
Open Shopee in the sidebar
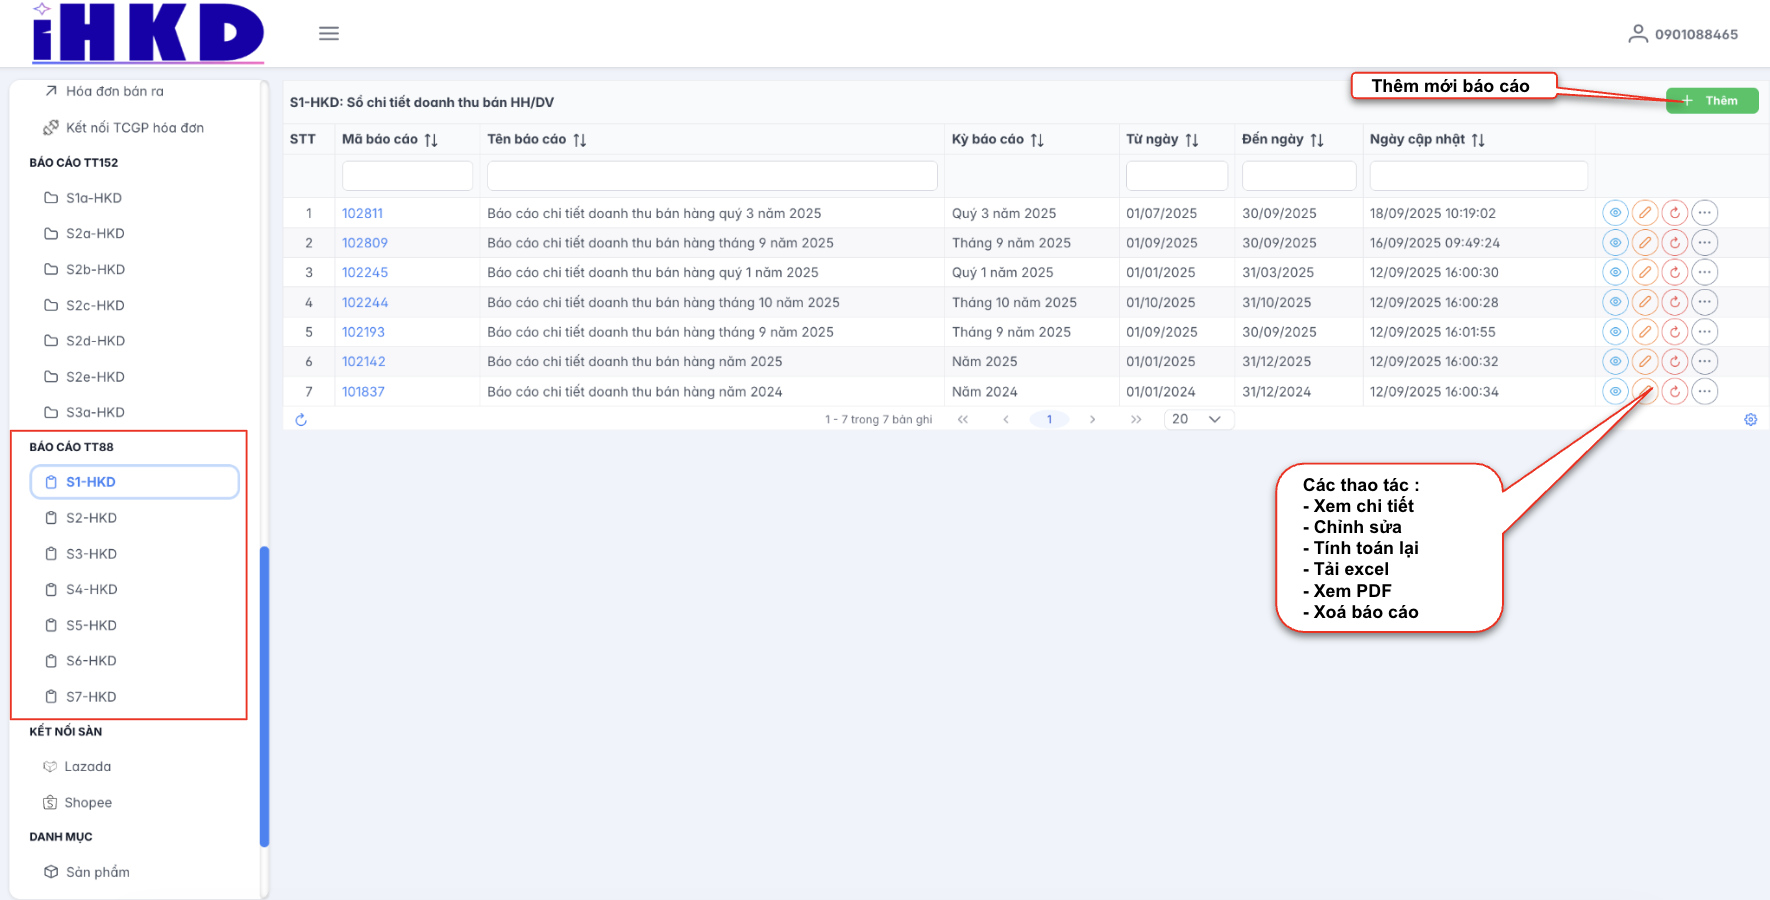[88, 803]
